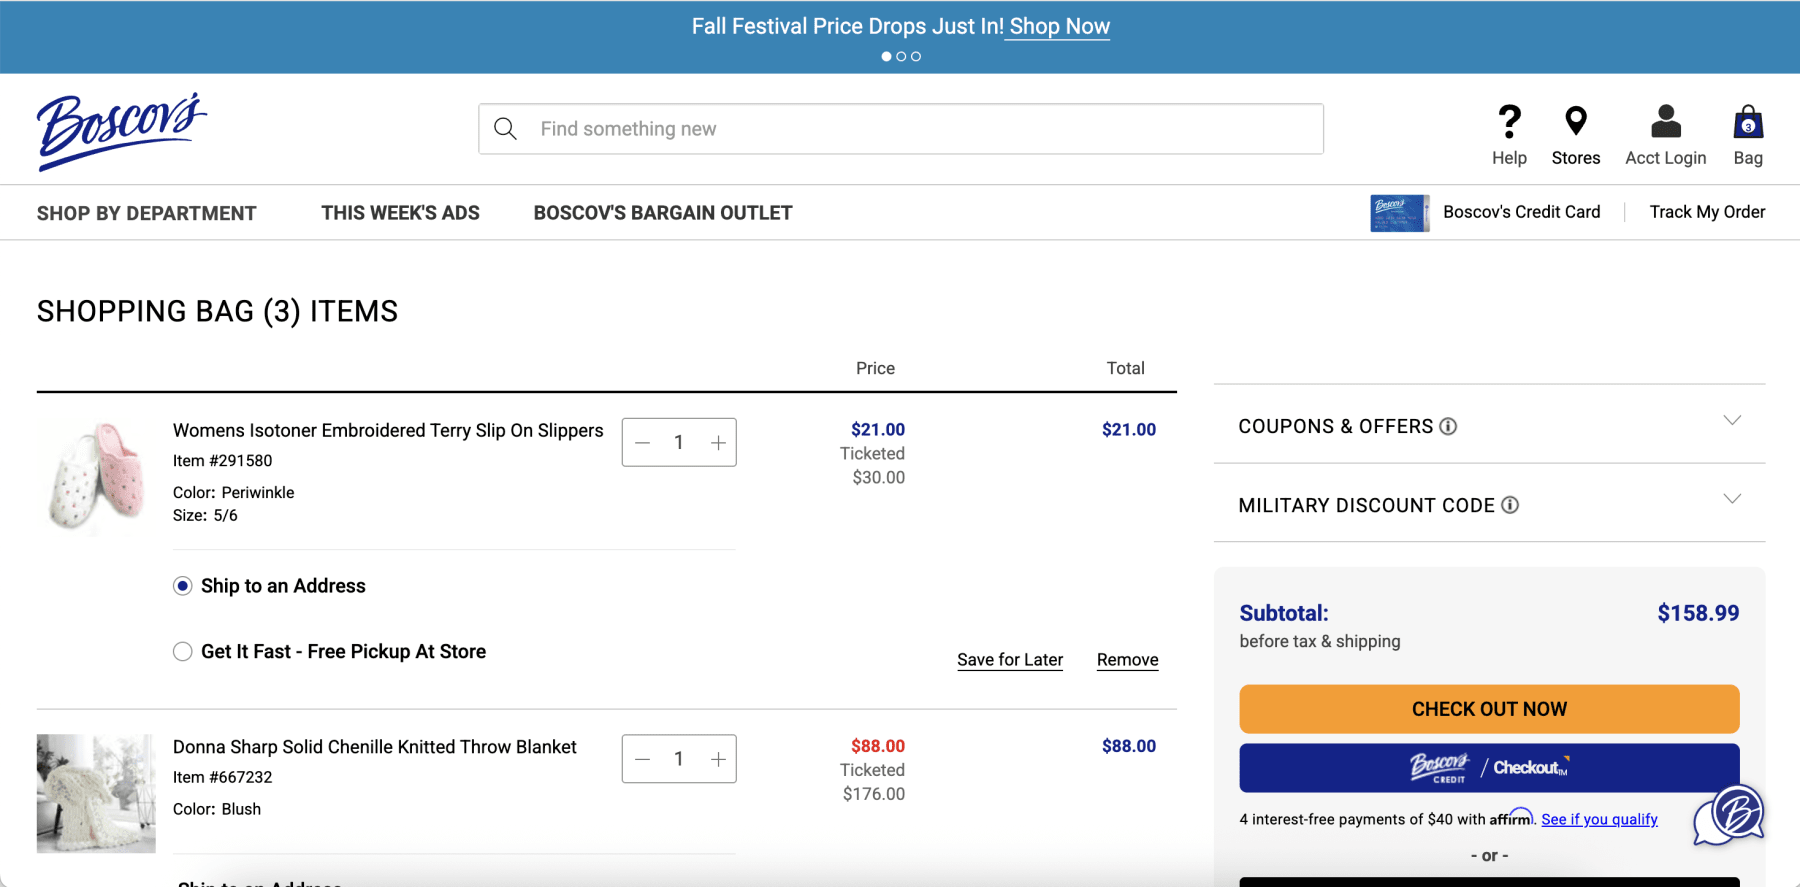Click the Help question mark icon

[x=1509, y=122]
